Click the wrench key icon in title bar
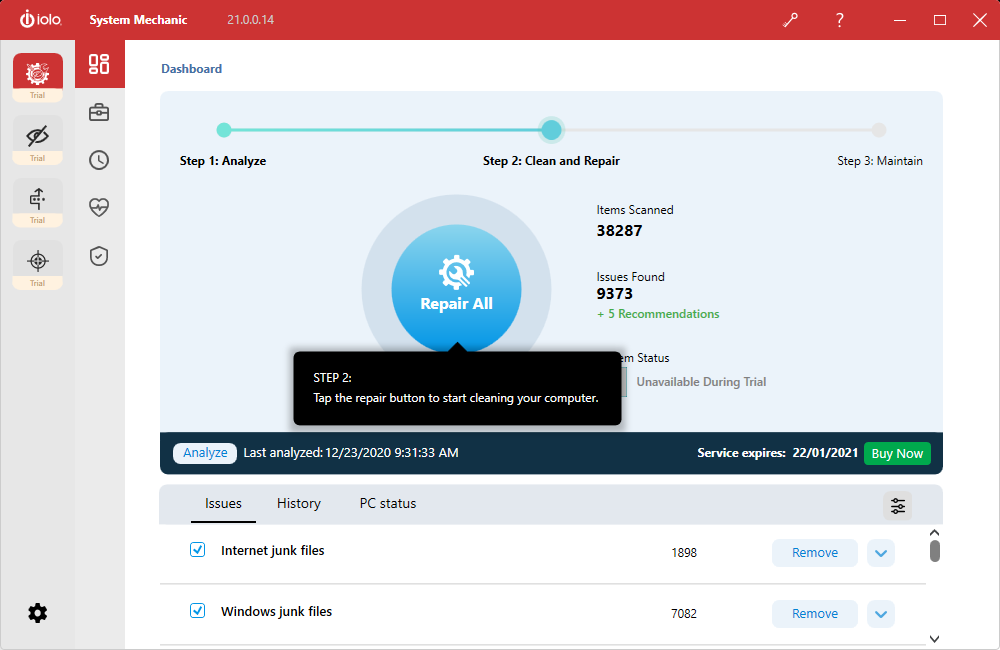The image size is (1000, 650). [x=791, y=20]
